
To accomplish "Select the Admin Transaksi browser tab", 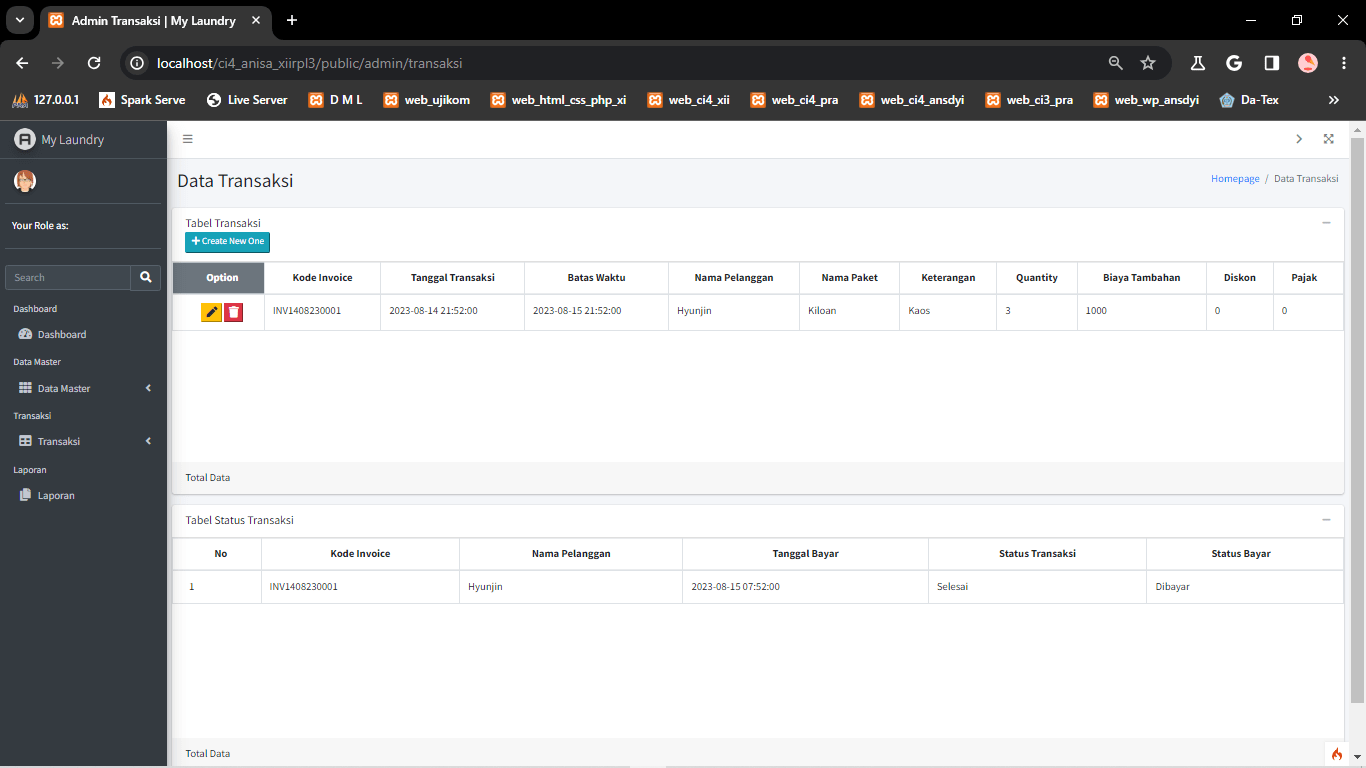I will [157, 21].
